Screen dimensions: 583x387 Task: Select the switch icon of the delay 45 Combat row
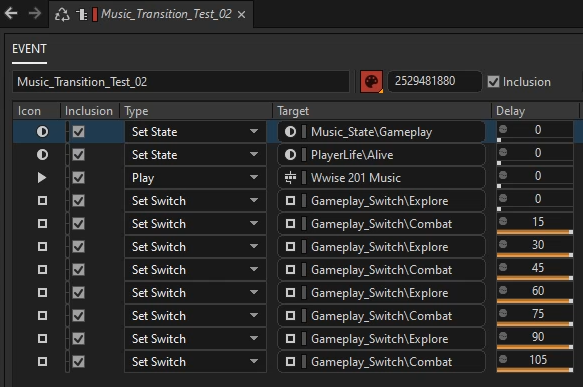click(42, 270)
